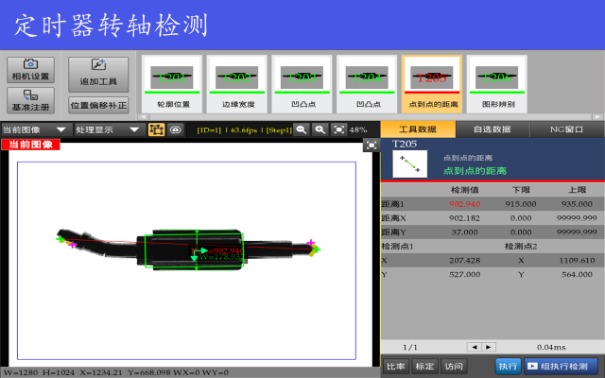Select T206 图形辨别 tool thumbnail

(497, 84)
